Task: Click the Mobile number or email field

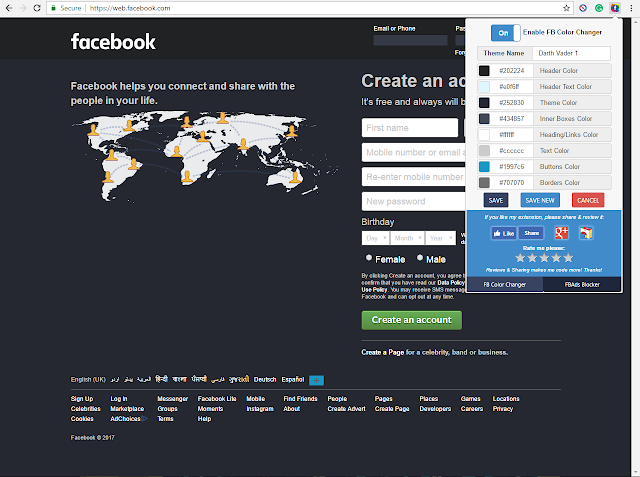Action: coord(413,152)
